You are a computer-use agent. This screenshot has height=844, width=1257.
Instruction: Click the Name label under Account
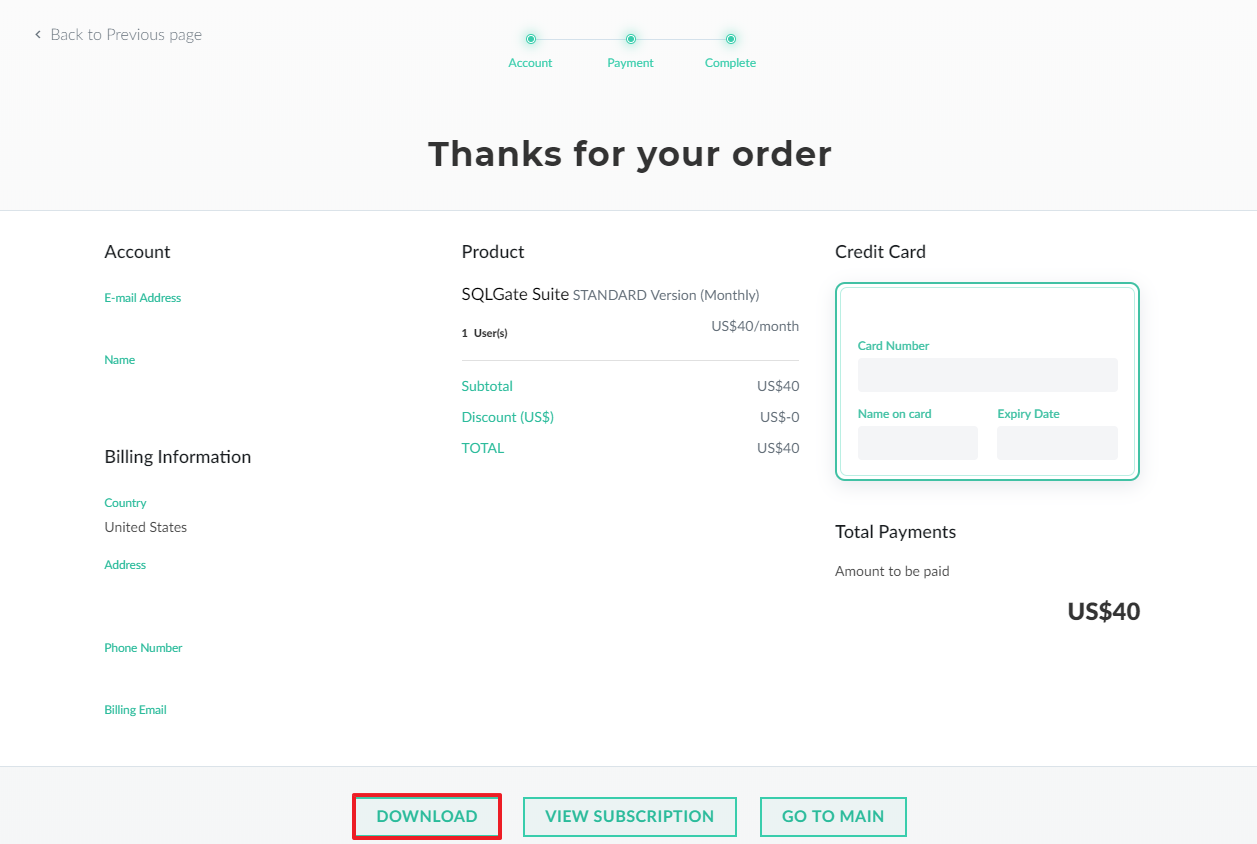120,360
